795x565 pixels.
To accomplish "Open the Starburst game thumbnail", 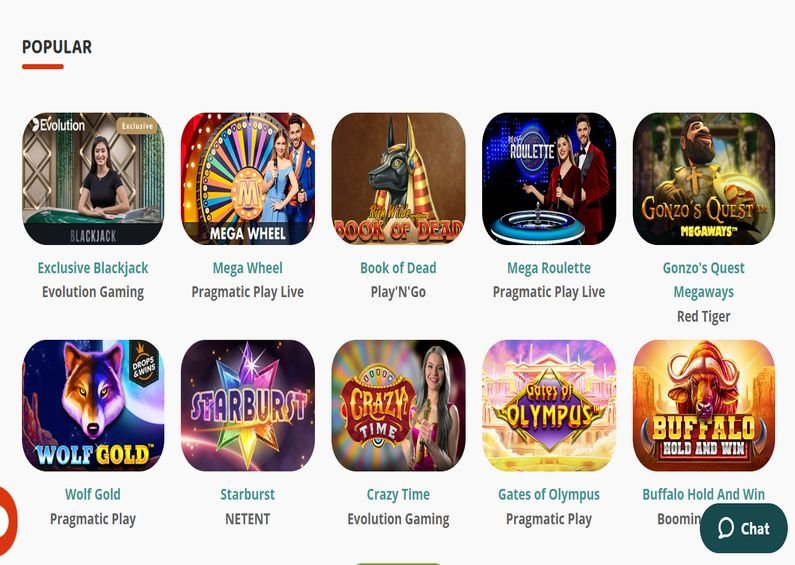I will coord(247,405).
